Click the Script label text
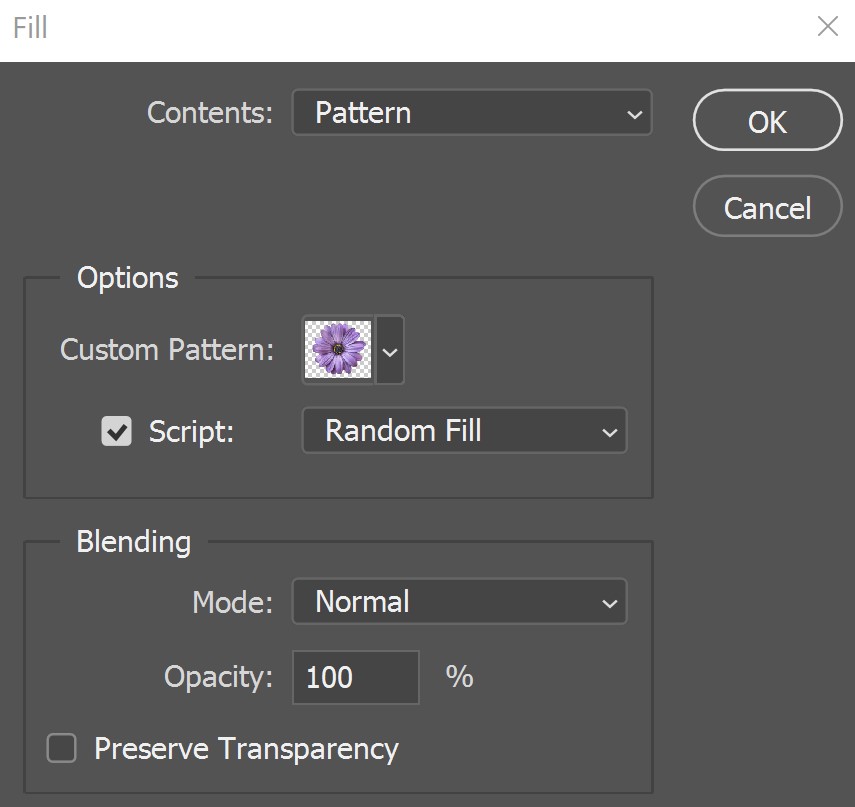Viewport: 855px width, 807px height. click(191, 432)
